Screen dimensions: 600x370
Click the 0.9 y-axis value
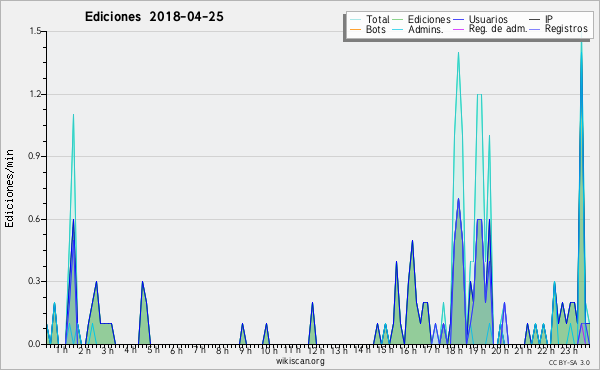pyautogui.click(x=35, y=156)
